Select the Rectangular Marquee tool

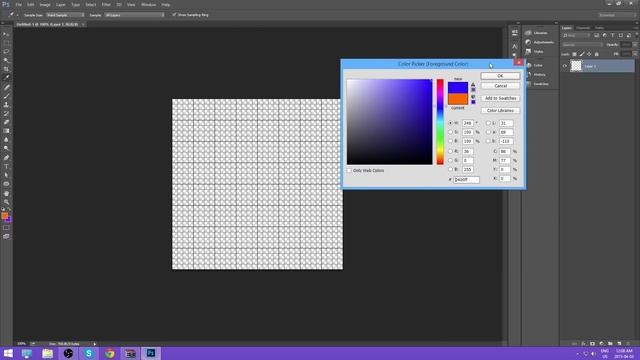click(x=6, y=43)
